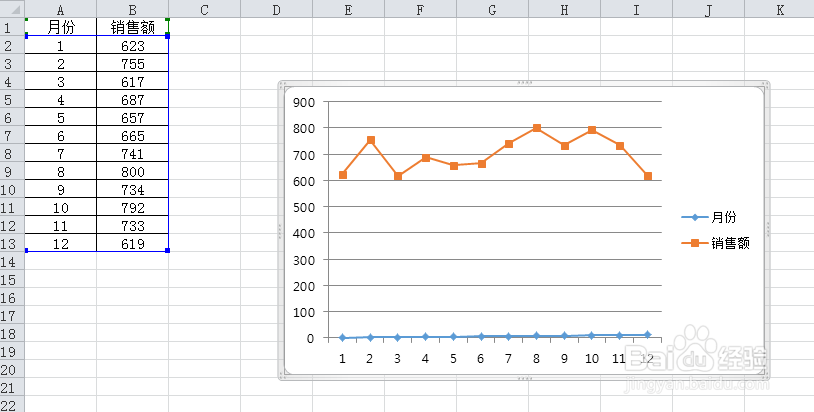
Task: Select column H header
Action: (x=564, y=9)
